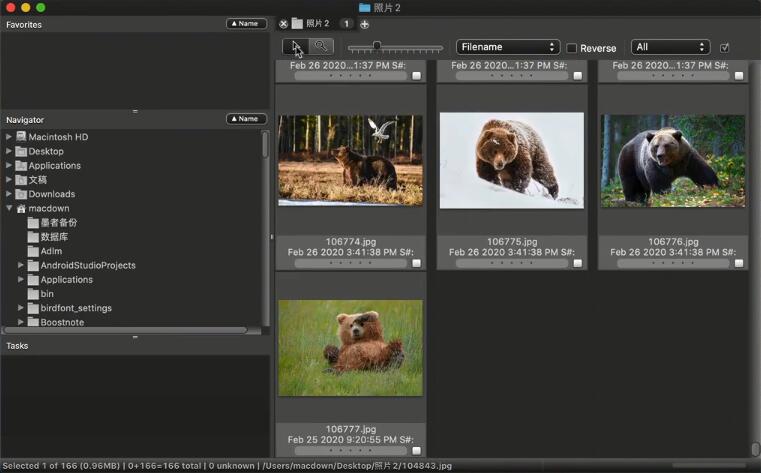Click the 照片 2 tab folder icon
This screenshot has width=761, height=473.
298,24
